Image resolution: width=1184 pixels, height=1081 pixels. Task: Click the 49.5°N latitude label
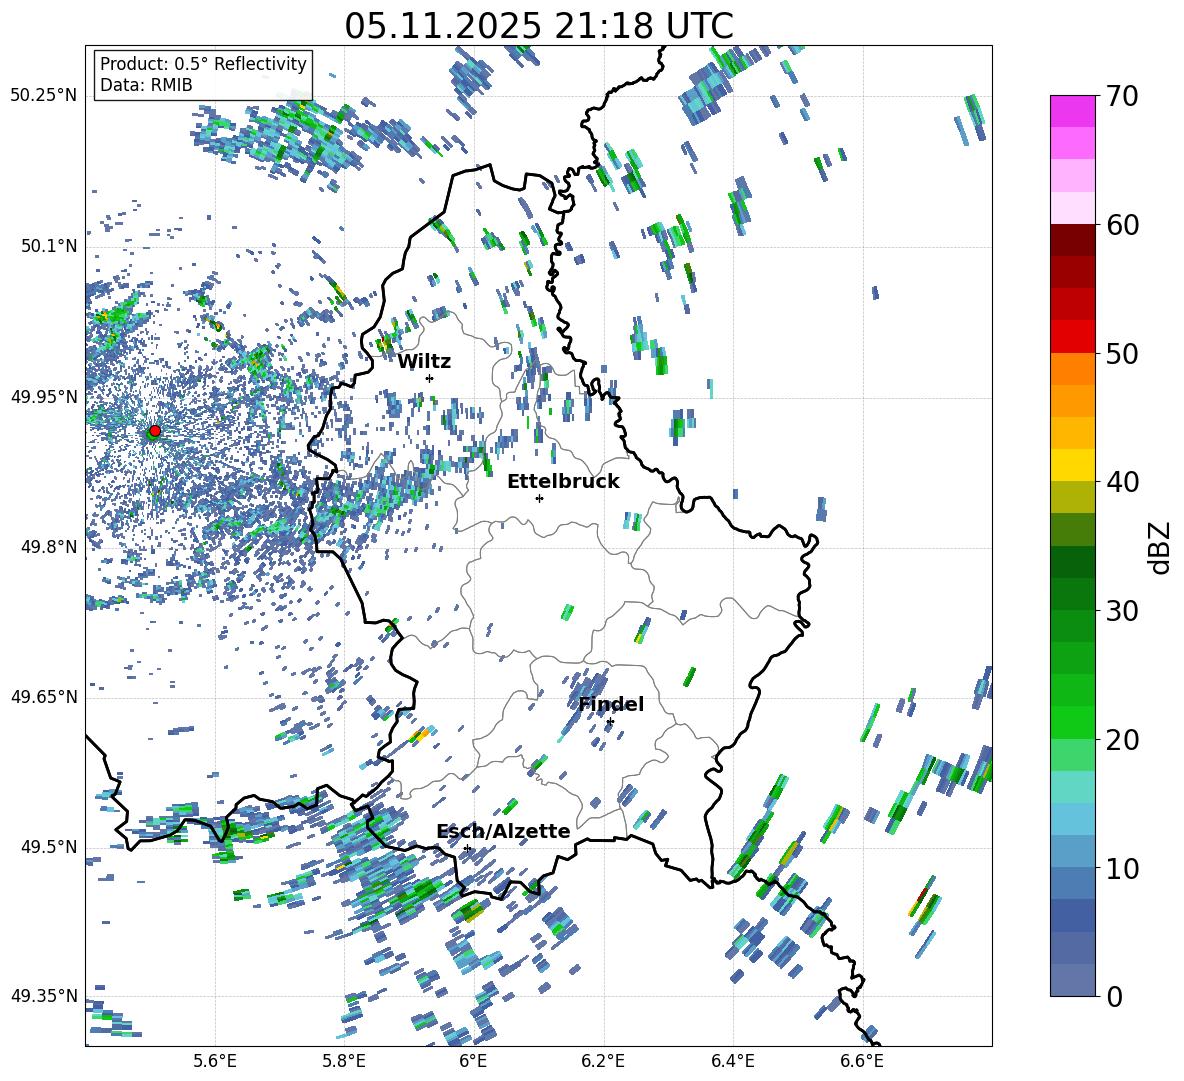coord(48,847)
